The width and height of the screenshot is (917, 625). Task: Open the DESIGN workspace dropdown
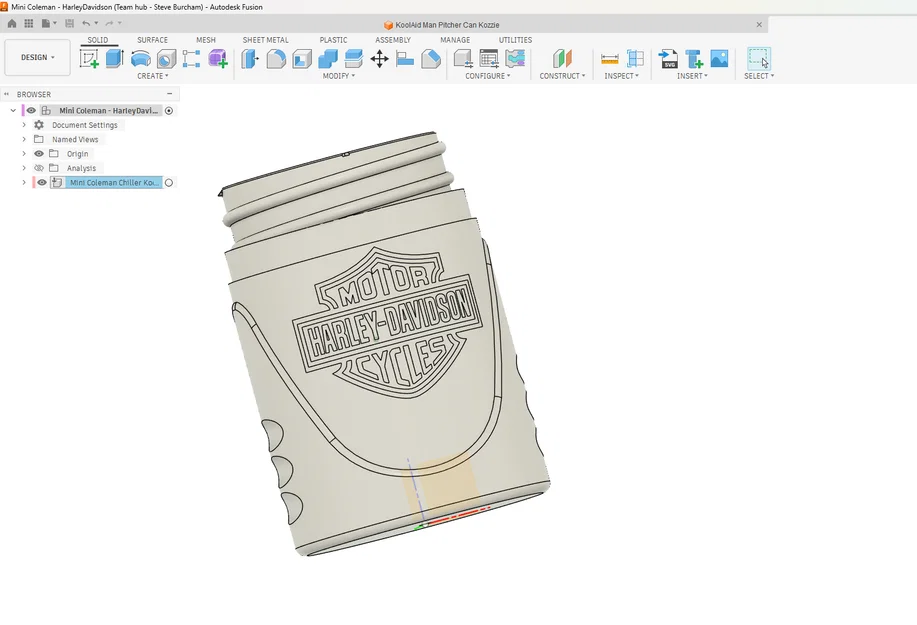click(x=37, y=57)
